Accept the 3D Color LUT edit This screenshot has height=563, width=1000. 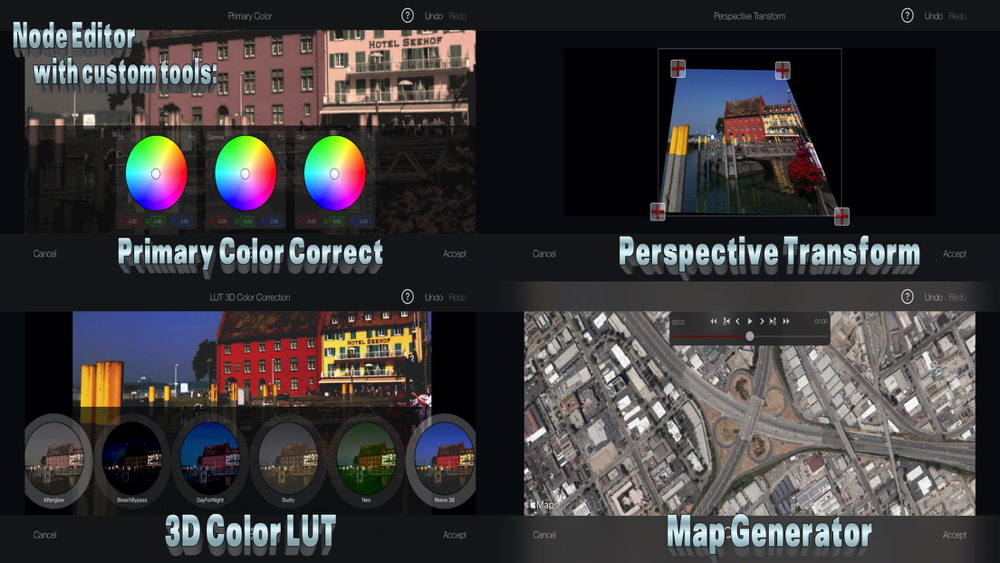[x=455, y=535]
